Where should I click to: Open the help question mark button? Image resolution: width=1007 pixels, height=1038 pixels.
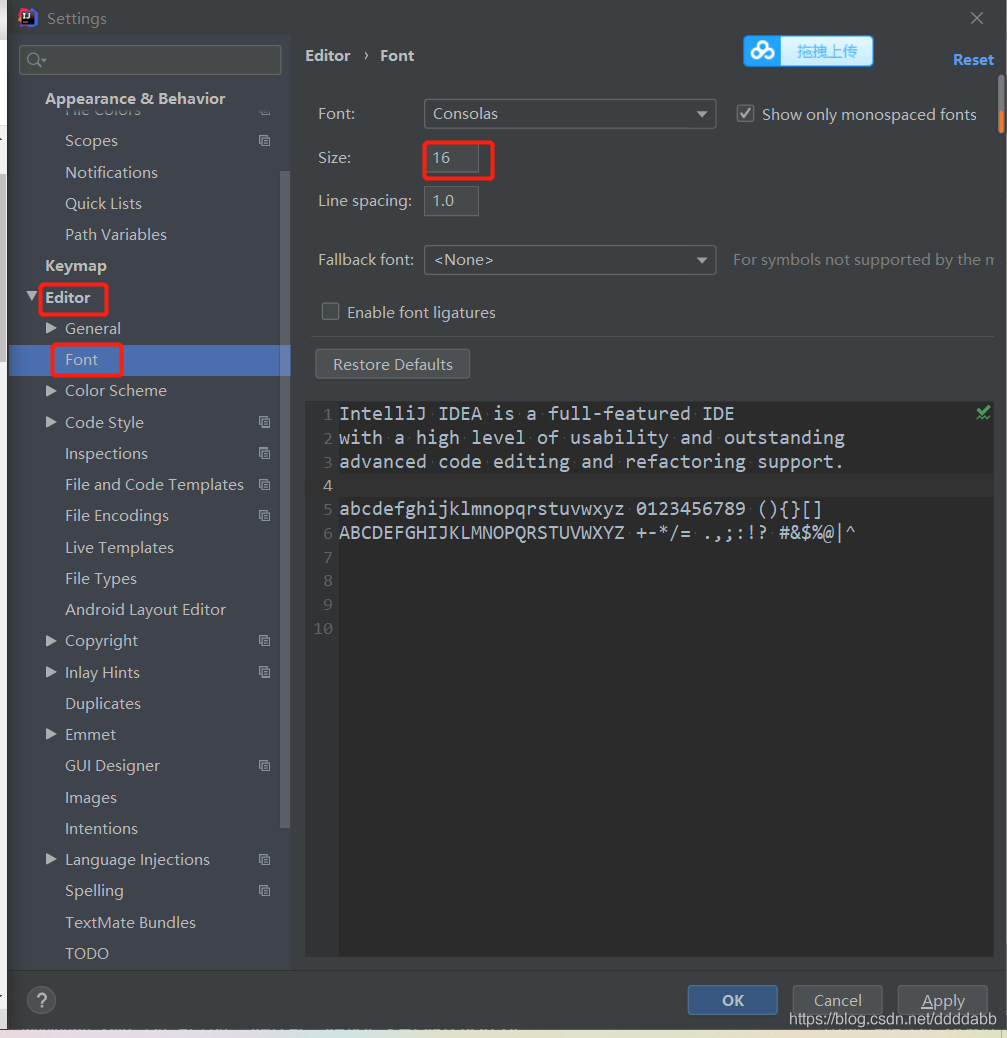click(42, 1000)
